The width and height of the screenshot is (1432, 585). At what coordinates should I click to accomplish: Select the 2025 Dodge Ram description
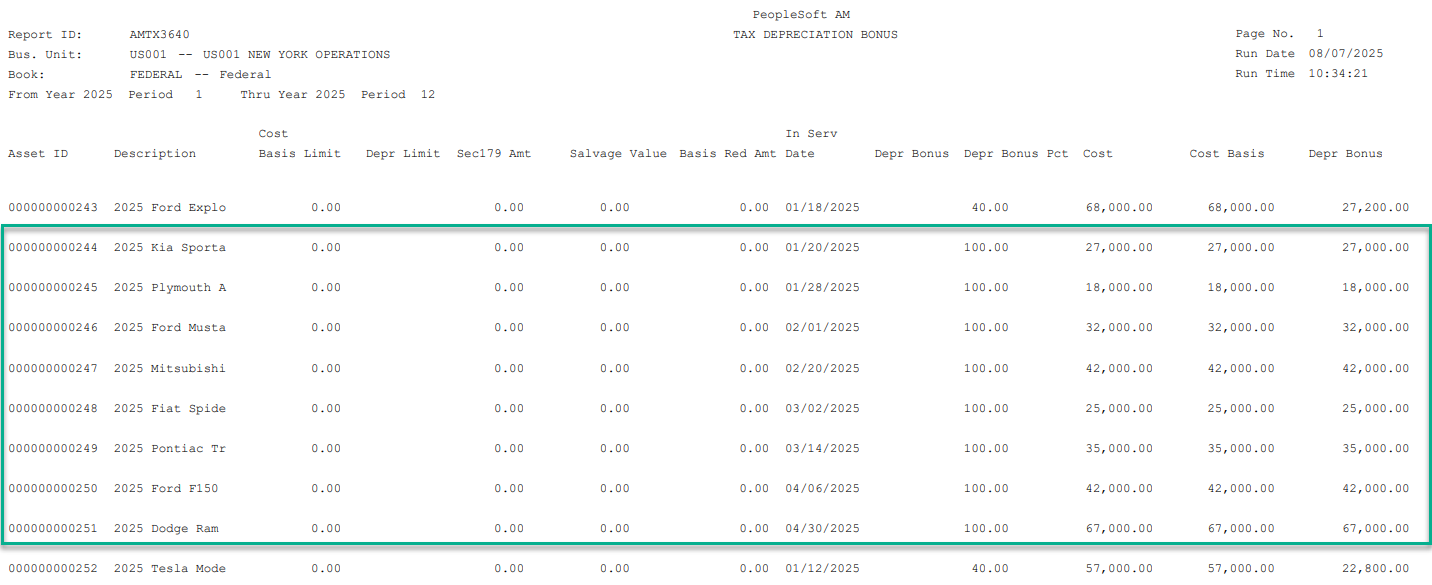(x=166, y=528)
